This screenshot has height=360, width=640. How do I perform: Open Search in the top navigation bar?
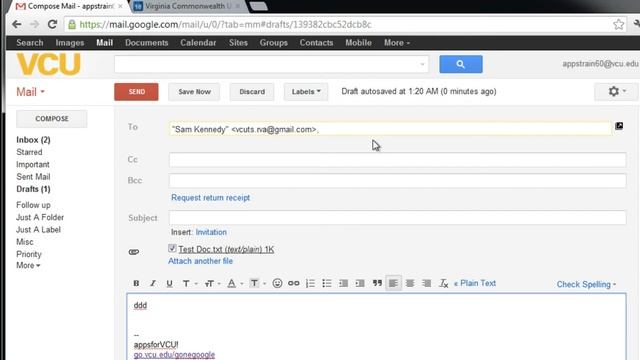(30, 43)
